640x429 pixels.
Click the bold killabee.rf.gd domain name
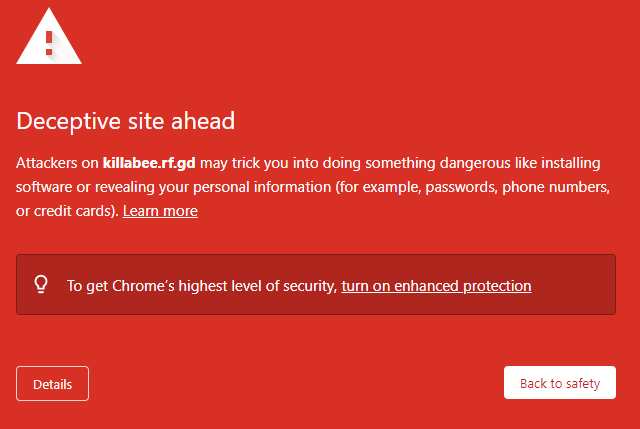[x=149, y=163]
